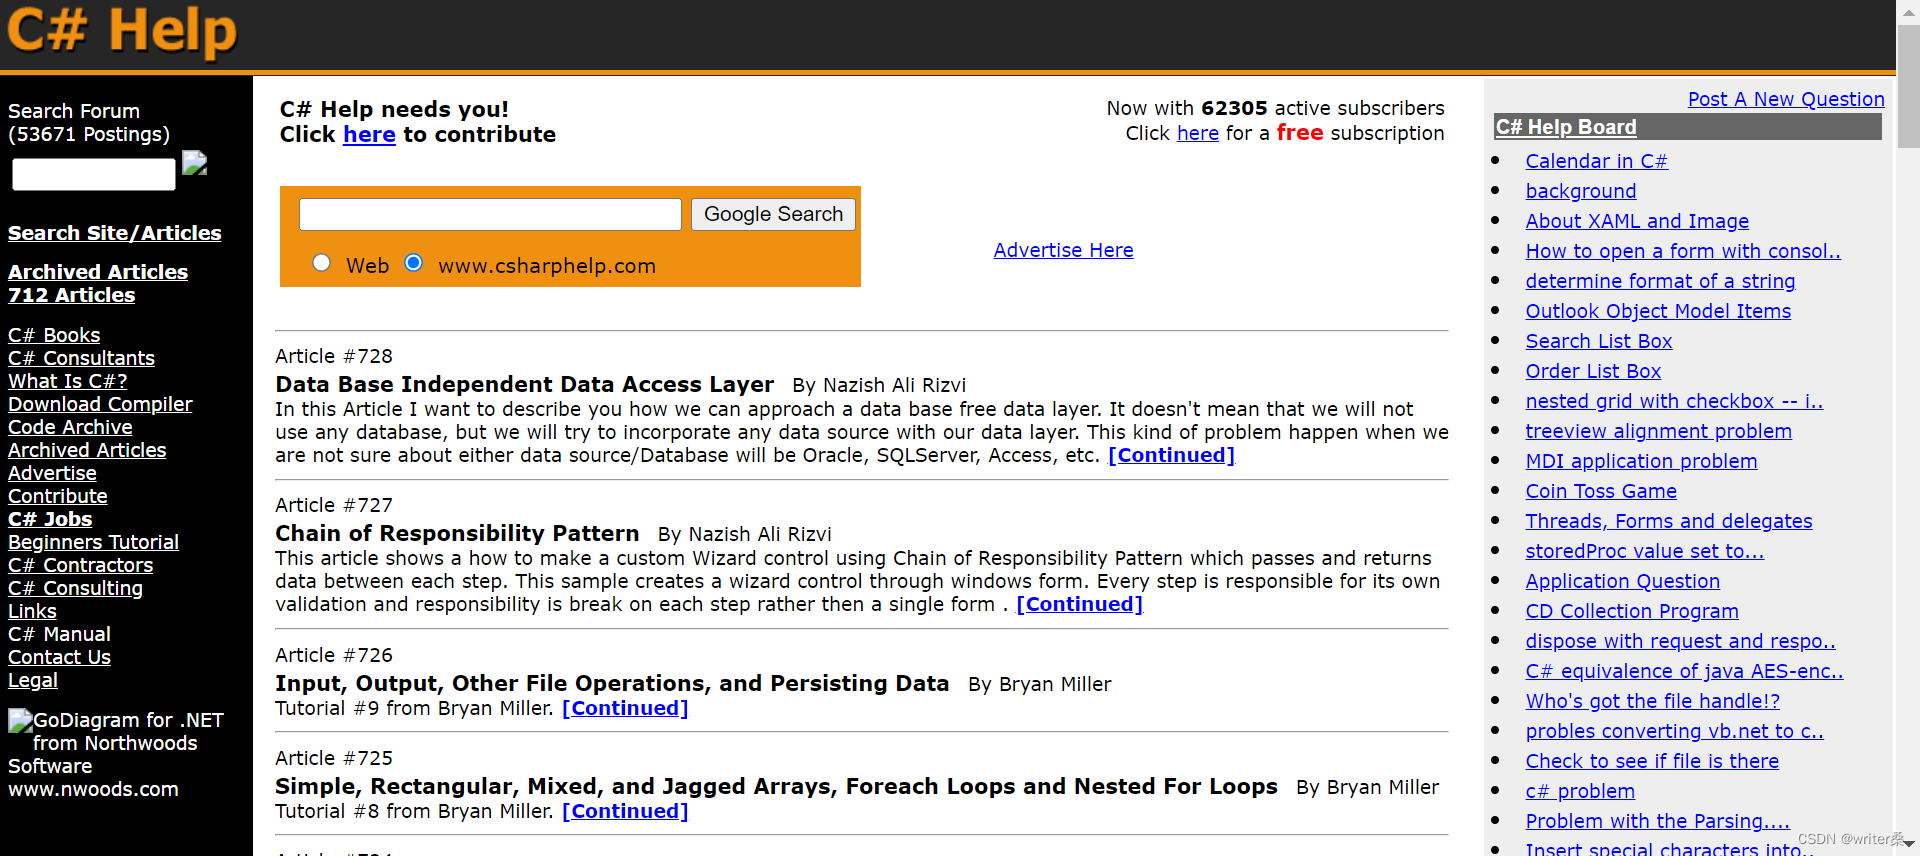Click the 'Article #728' label text
This screenshot has width=1920, height=856.
(334, 356)
